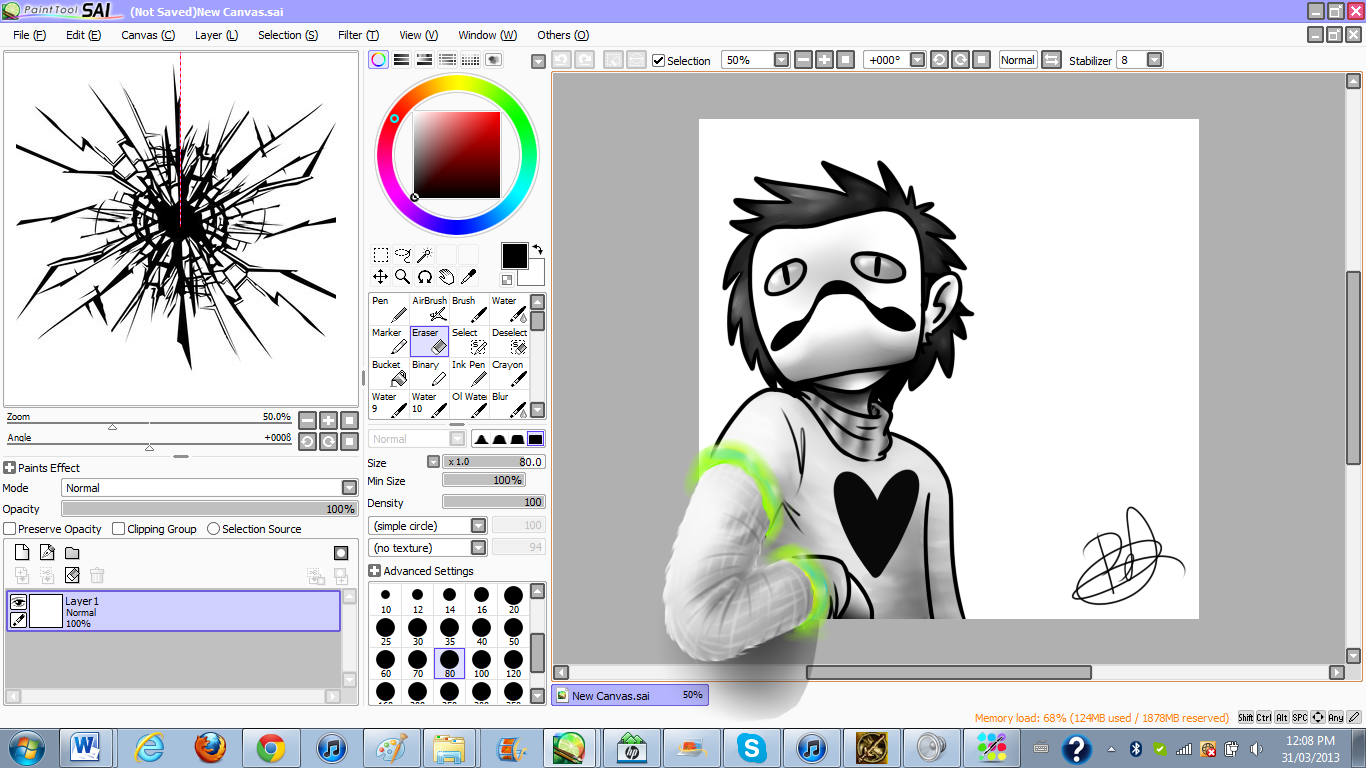Screen dimensions: 1366x768
Task: Select the hand pan tool
Action: pos(447,277)
